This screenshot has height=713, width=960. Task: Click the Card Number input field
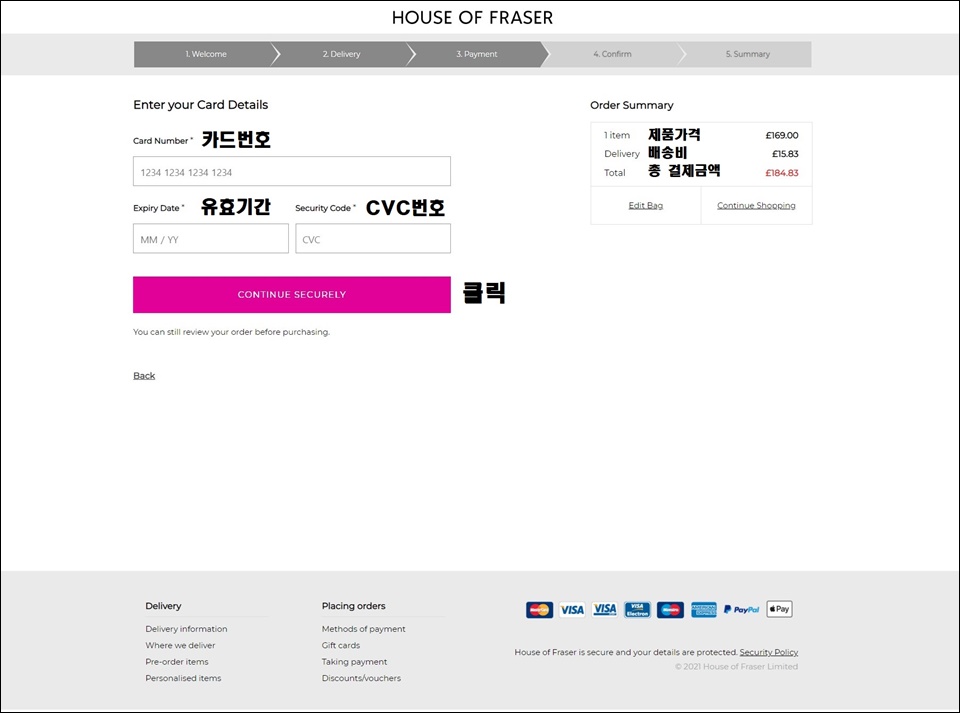point(292,171)
